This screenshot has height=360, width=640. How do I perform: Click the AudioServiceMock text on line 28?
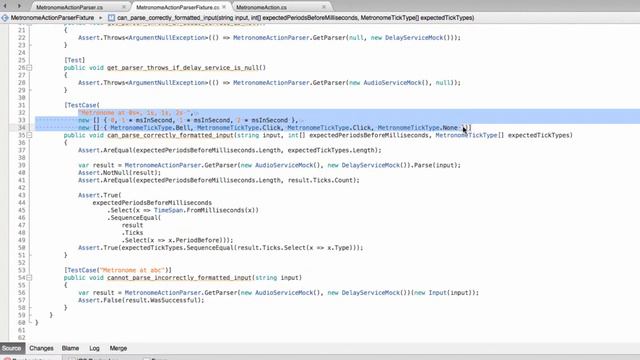click(x=392, y=82)
